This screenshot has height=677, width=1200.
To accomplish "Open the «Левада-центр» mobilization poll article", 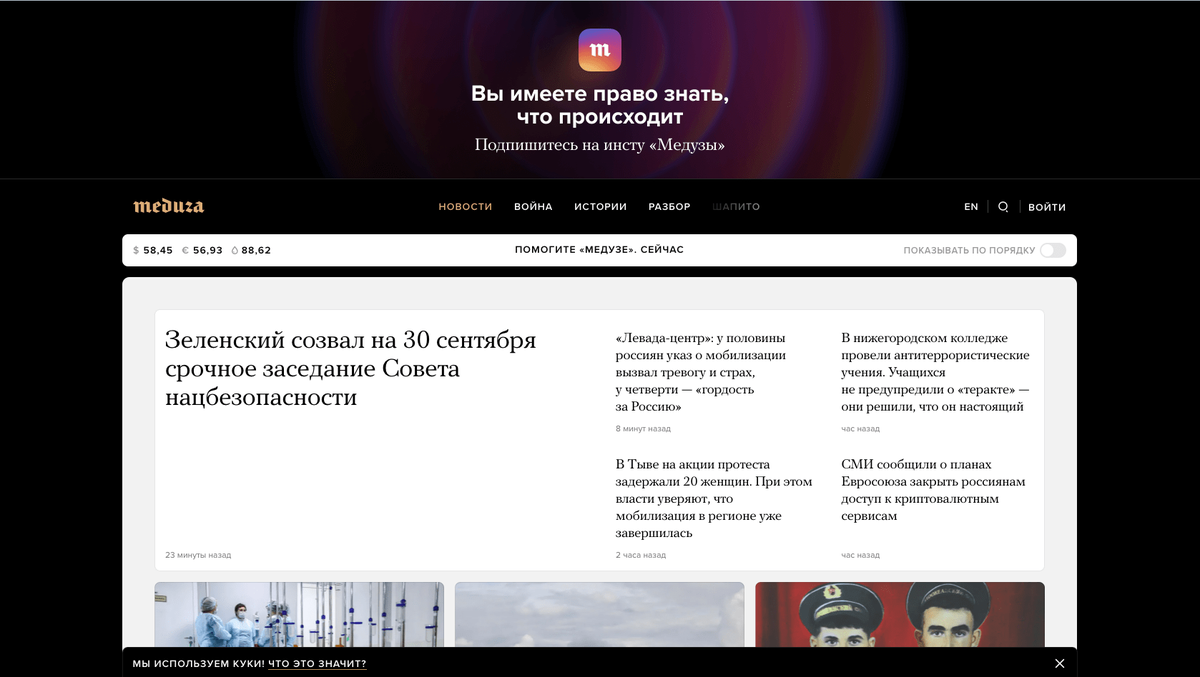I will [x=701, y=372].
